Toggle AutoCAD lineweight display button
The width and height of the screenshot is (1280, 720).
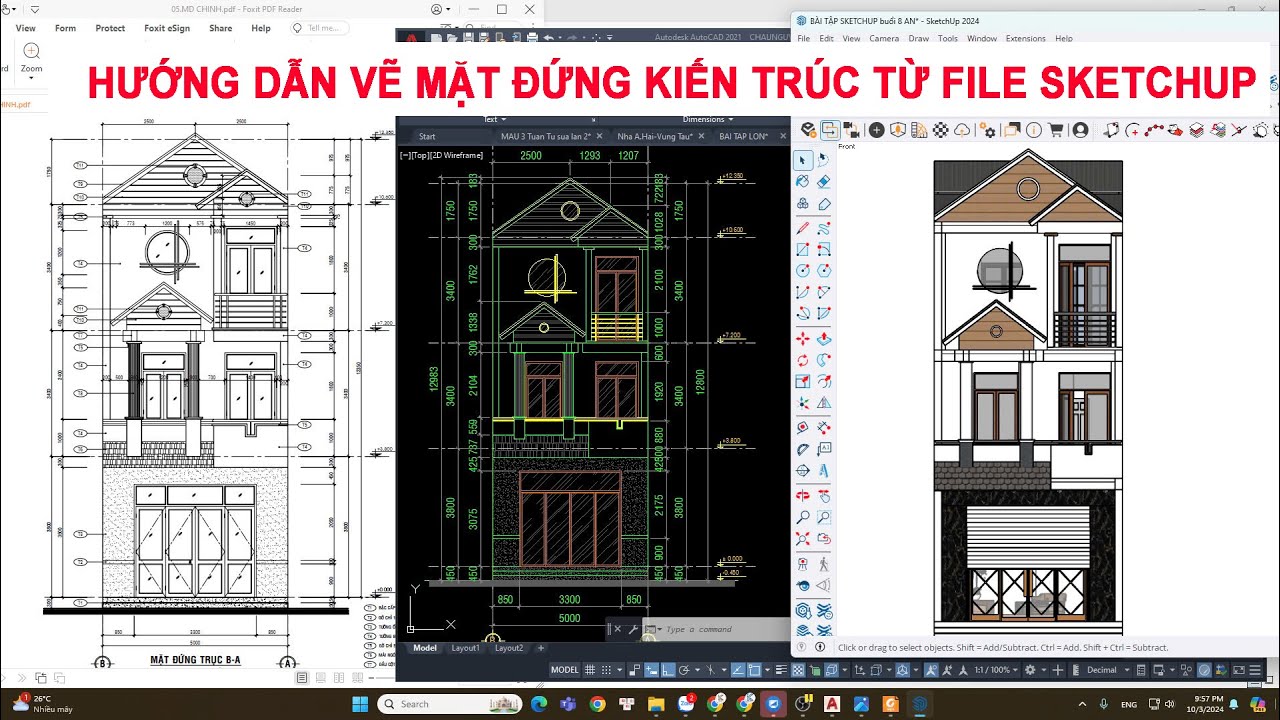point(781,670)
